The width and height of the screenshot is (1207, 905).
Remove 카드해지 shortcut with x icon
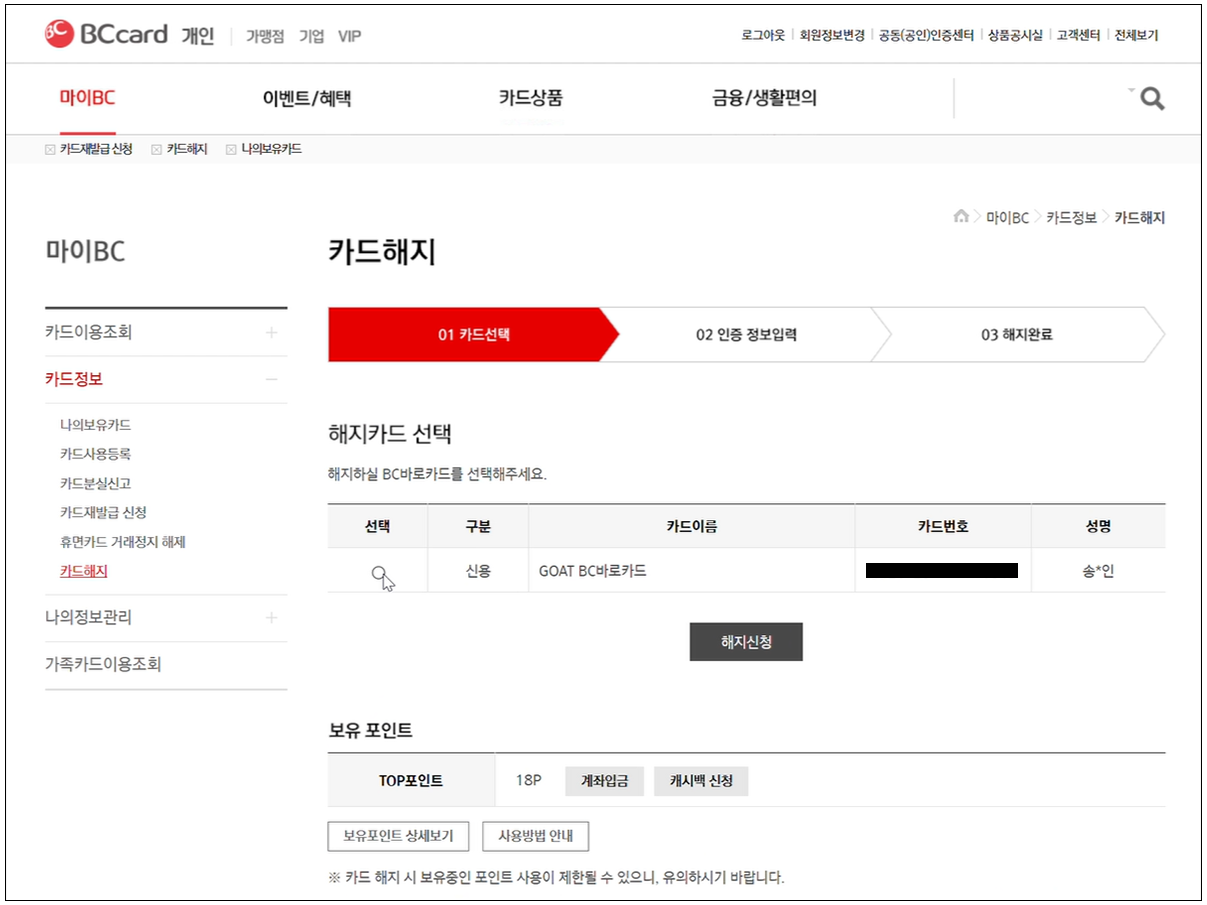coord(156,150)
